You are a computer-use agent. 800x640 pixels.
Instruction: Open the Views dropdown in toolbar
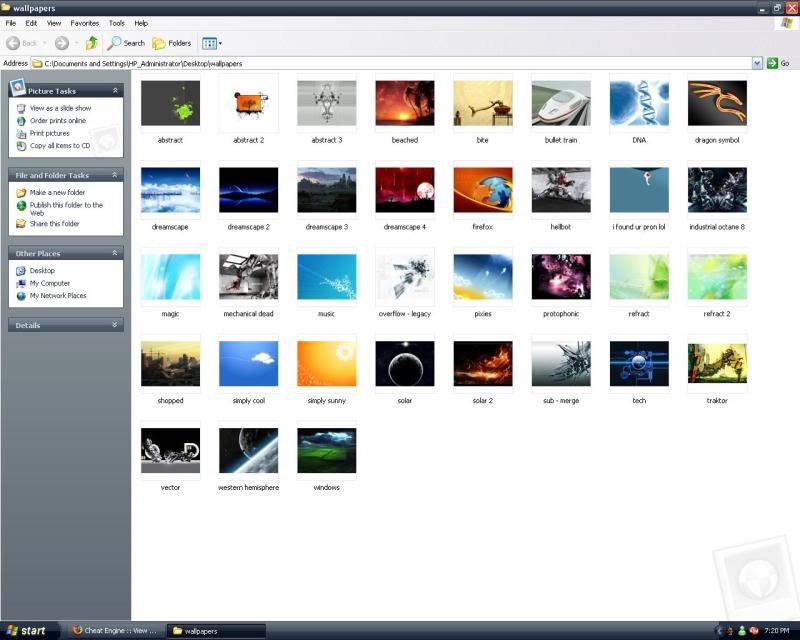(211, 43)
